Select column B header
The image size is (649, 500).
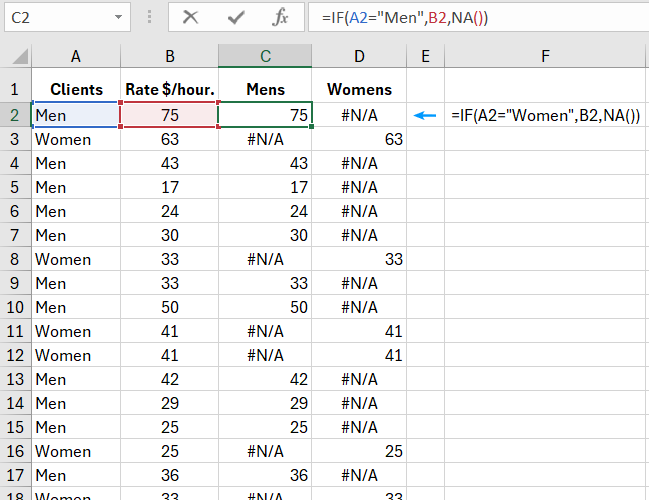coord(169,56)
